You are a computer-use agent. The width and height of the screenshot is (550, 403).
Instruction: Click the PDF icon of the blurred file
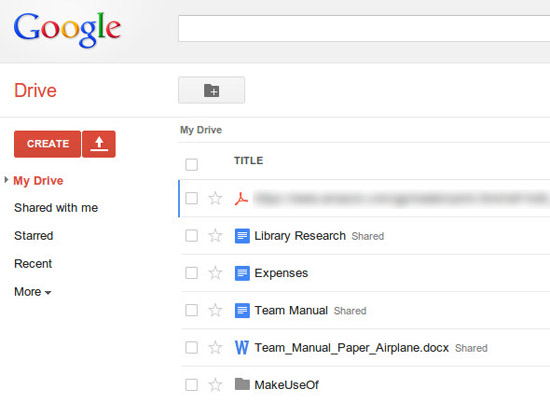coord(241,199)
